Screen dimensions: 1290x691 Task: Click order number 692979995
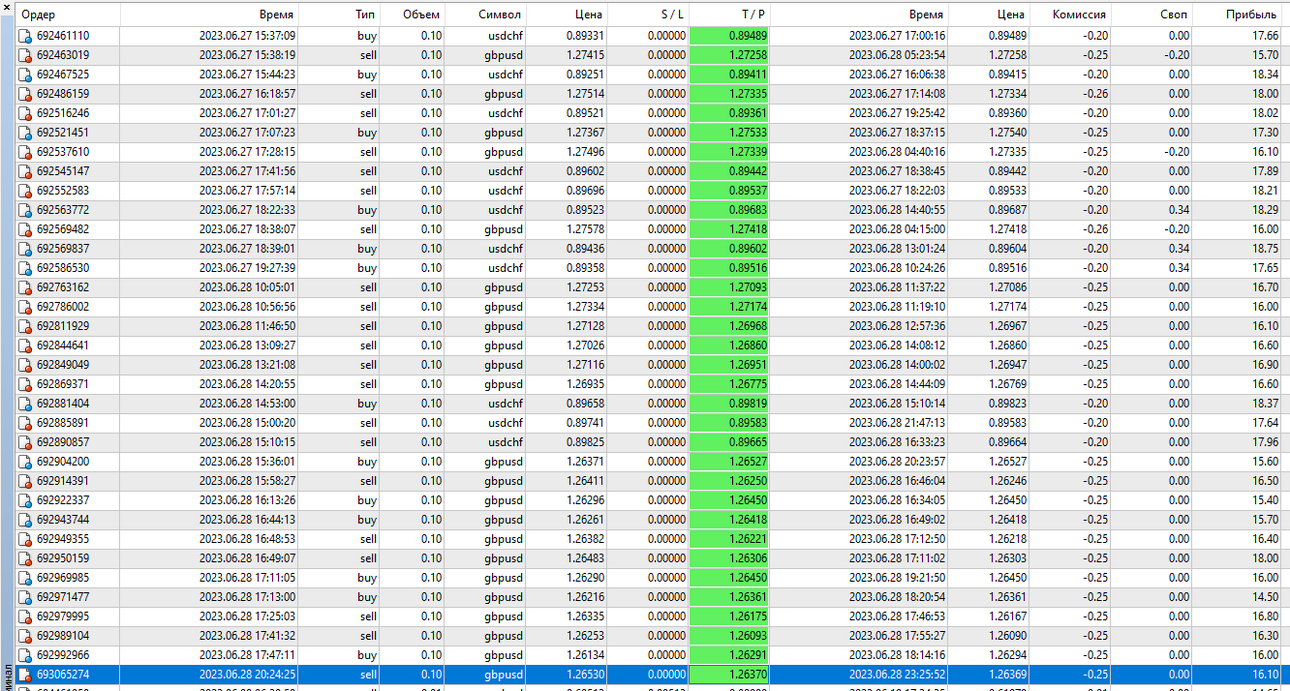(x=63, y=616)
